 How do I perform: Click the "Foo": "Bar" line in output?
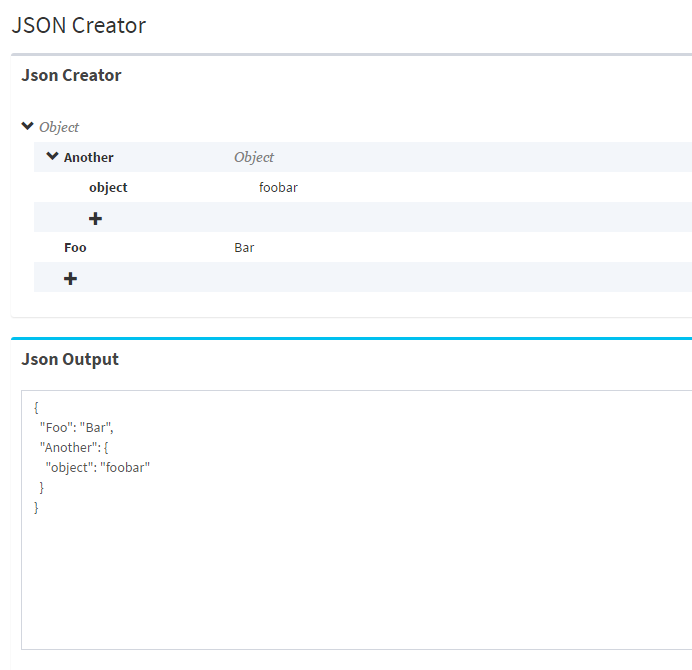pyautogui.click(x=77, y=428)
